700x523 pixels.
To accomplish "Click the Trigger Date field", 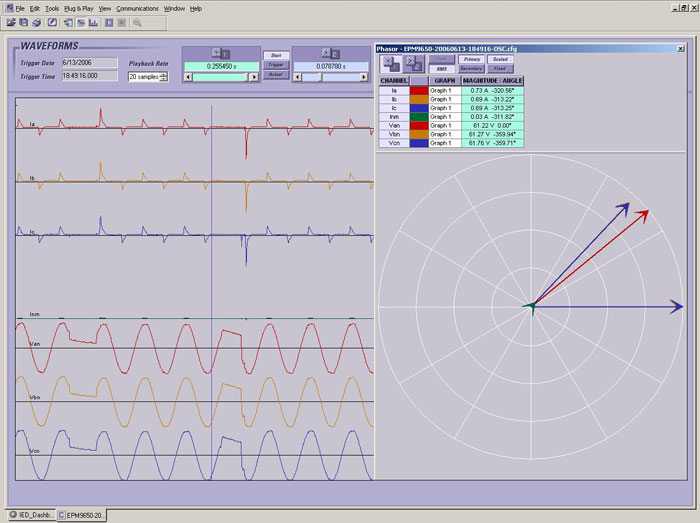I will click(x=89, y=62).
